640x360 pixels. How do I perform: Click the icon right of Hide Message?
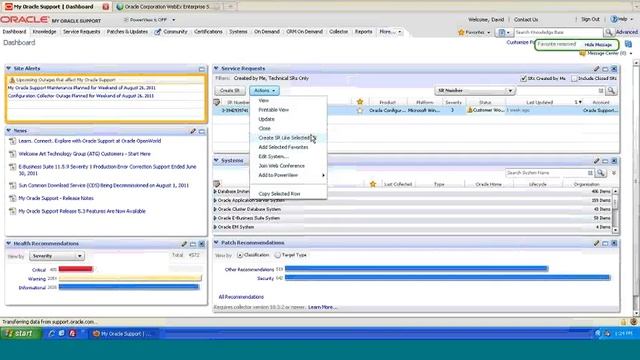click(628, 44)
